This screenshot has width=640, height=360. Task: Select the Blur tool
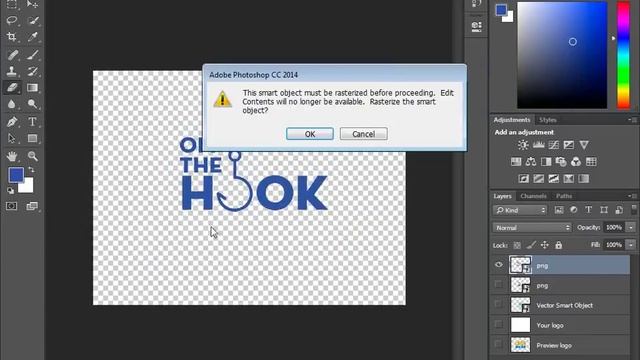click(11, 104)
